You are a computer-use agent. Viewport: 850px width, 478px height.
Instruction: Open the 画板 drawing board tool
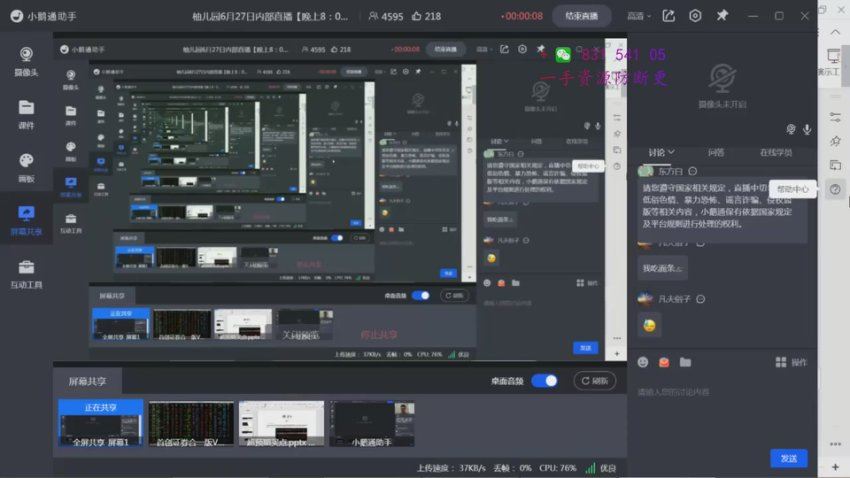[x=26, y=167]
